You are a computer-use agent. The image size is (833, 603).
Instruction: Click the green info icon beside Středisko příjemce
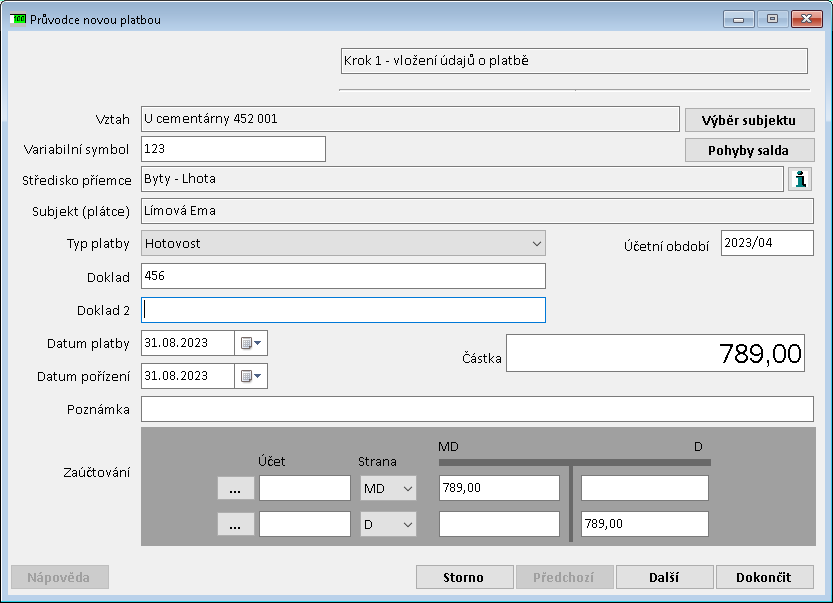pyautogui.click(x=801, y=179)
